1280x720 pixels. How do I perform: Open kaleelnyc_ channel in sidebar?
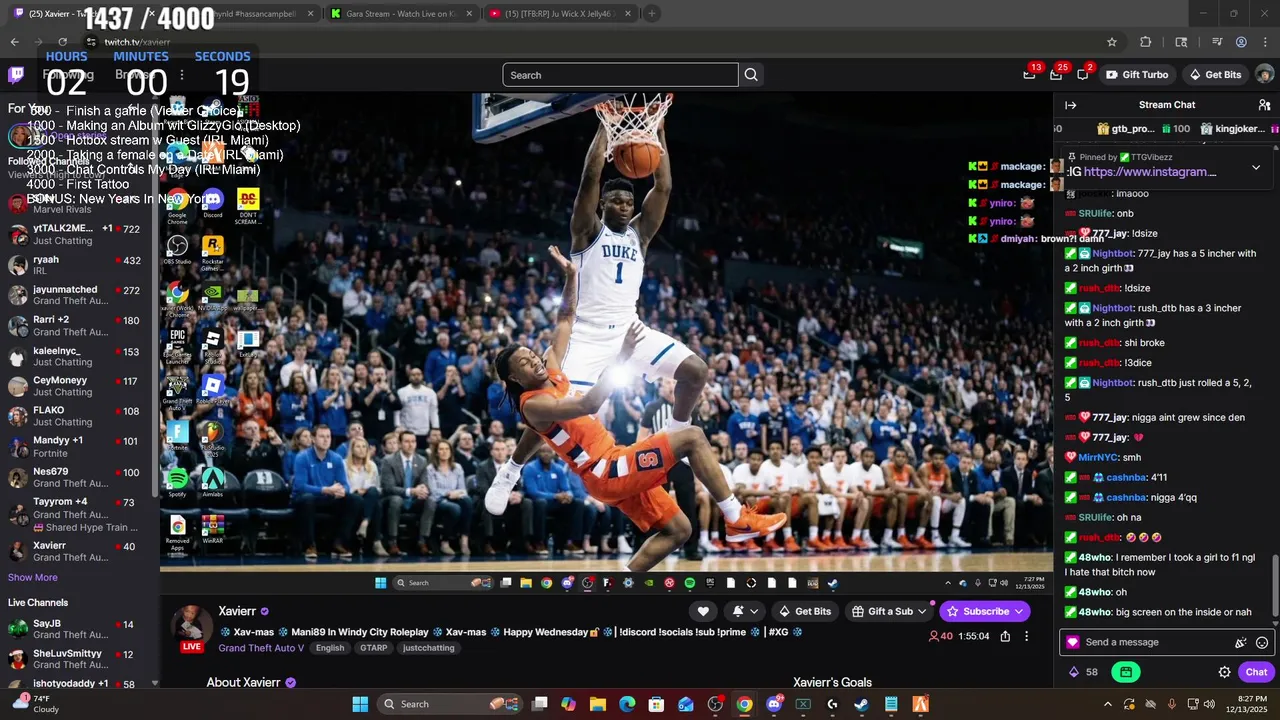pos(75,356)
